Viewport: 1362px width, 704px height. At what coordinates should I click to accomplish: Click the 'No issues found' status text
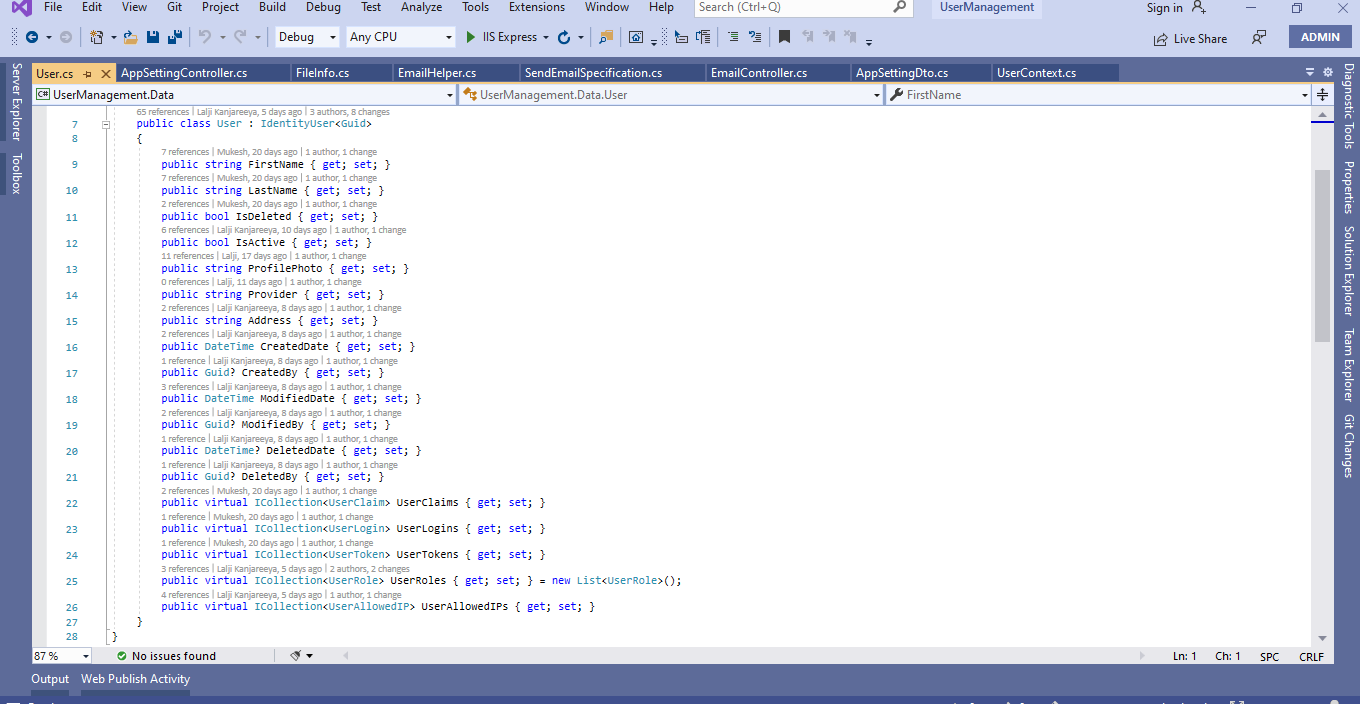pos(174,656)
